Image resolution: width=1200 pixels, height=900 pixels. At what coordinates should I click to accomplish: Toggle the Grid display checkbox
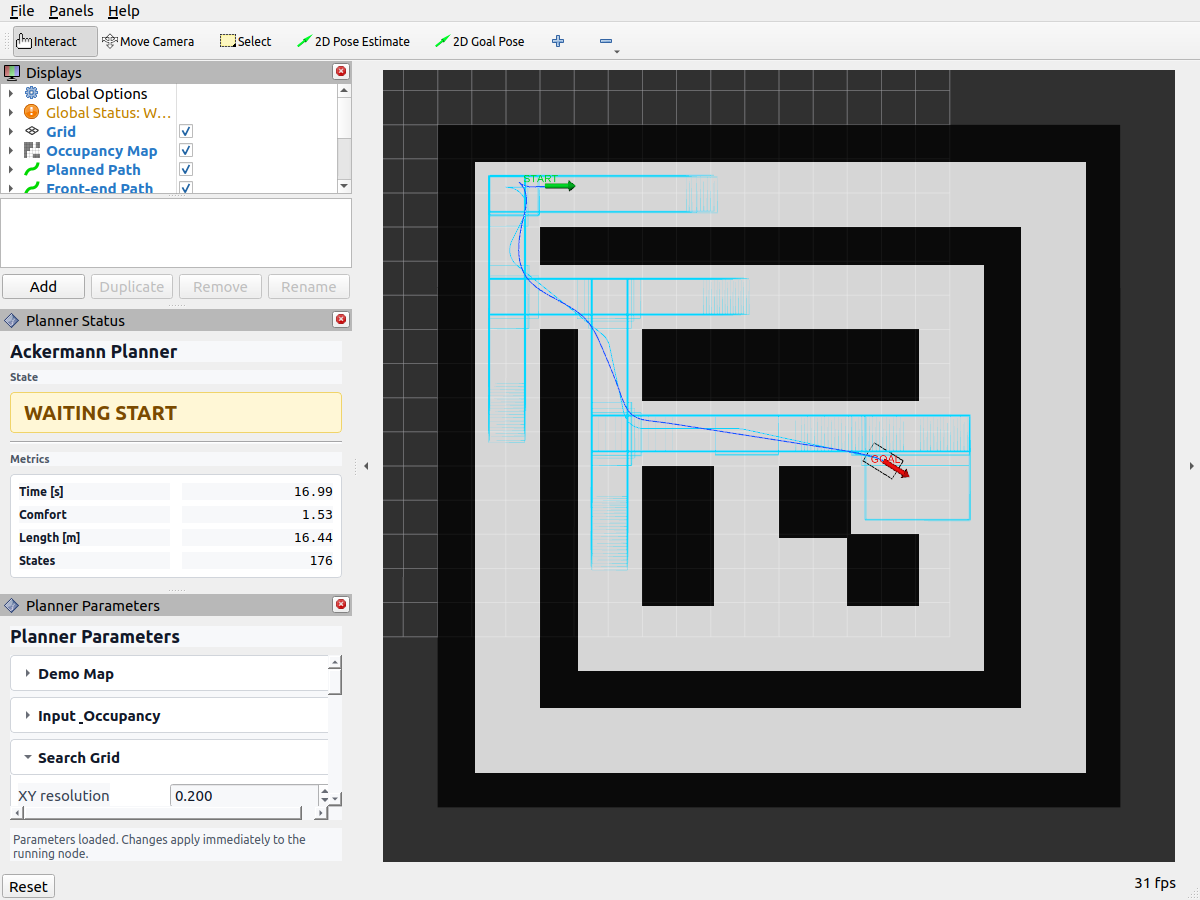point(186,131)
